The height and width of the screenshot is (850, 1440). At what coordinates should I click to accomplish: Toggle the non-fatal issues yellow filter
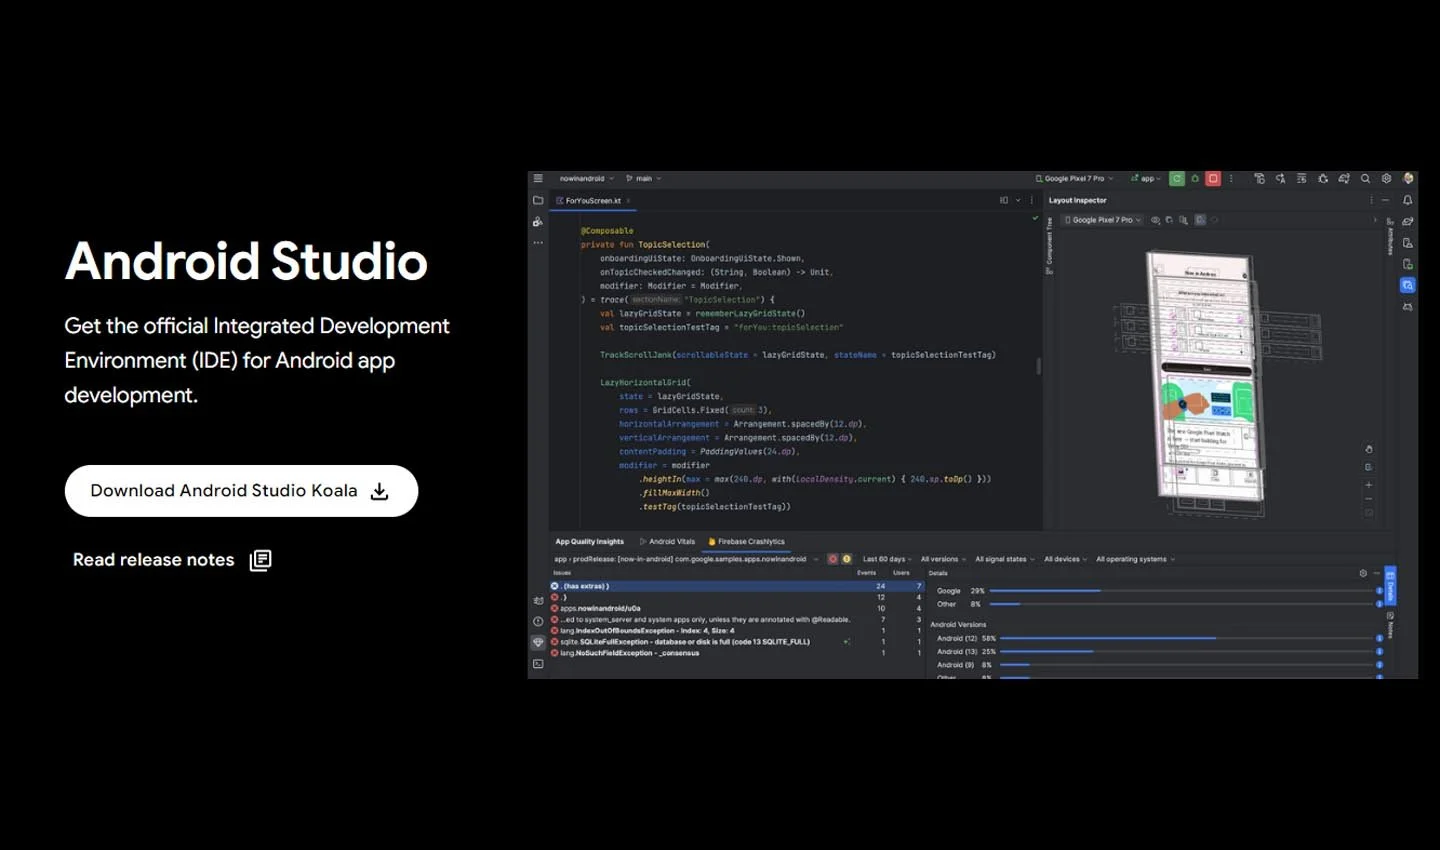coord(846,559)
